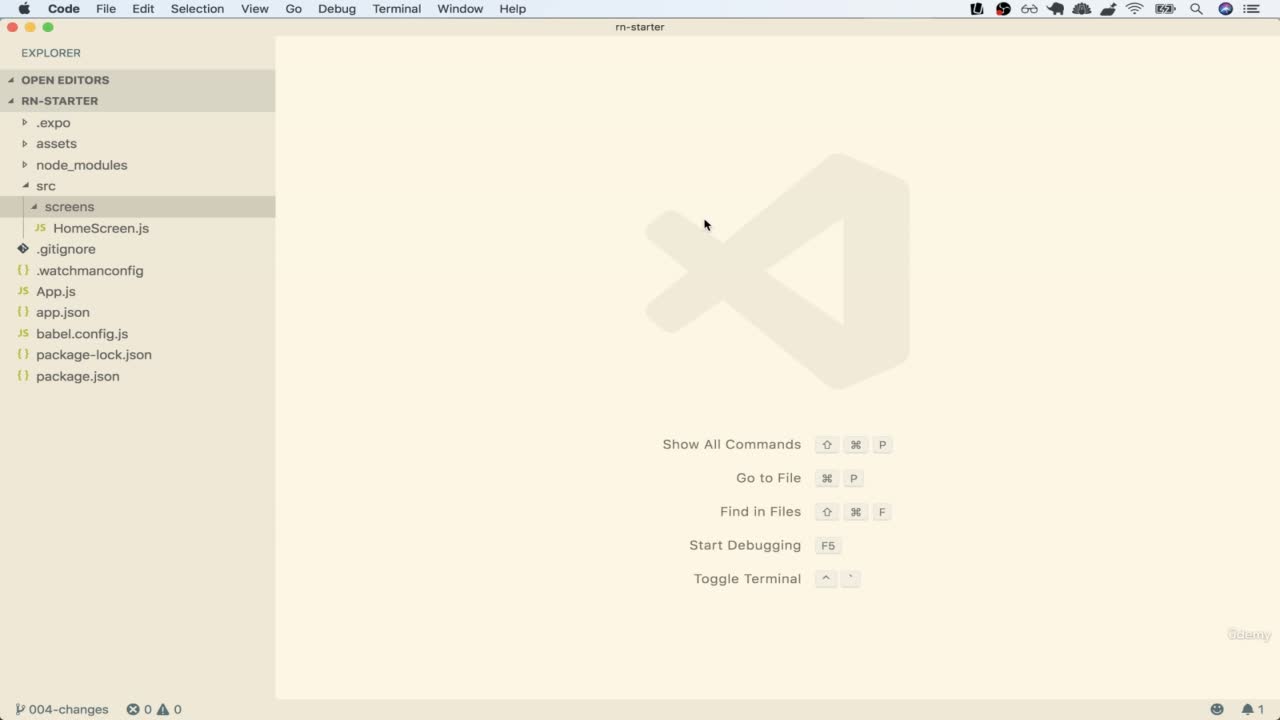Click braces icon beside package.json
The height and width of the screenshot is (720, 1280).
point(23,376)
